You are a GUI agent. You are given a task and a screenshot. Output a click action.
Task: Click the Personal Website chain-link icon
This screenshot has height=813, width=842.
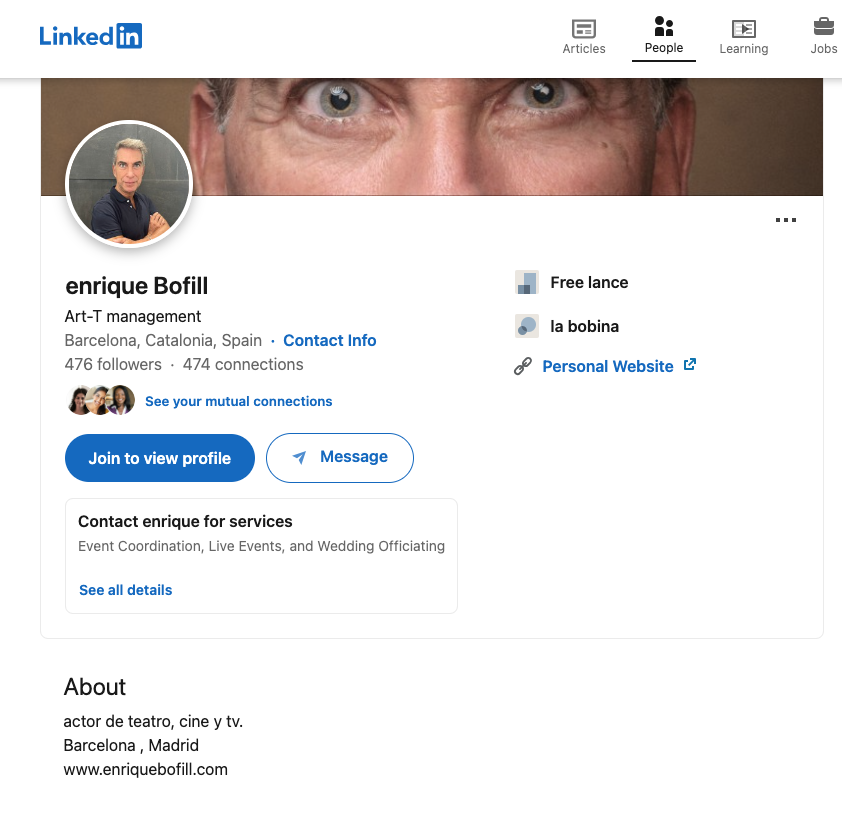(x=523, y=367)
